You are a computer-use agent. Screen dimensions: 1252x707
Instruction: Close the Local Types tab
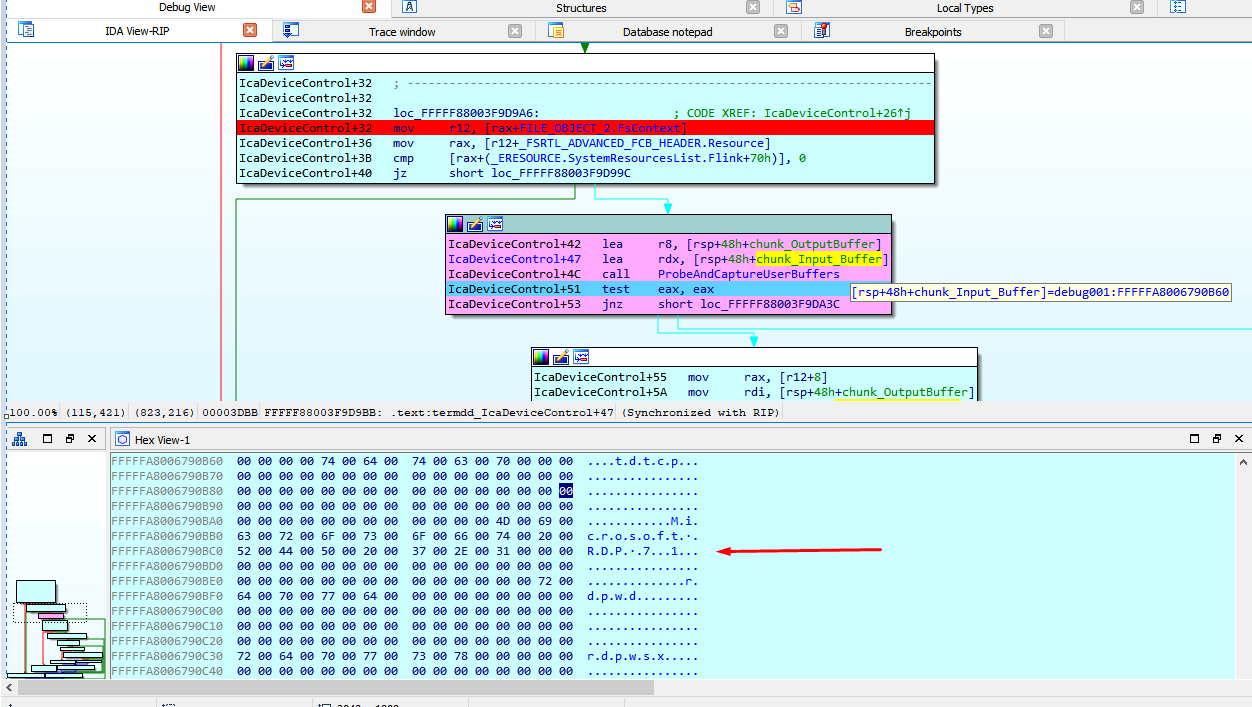coord(1137,7)
